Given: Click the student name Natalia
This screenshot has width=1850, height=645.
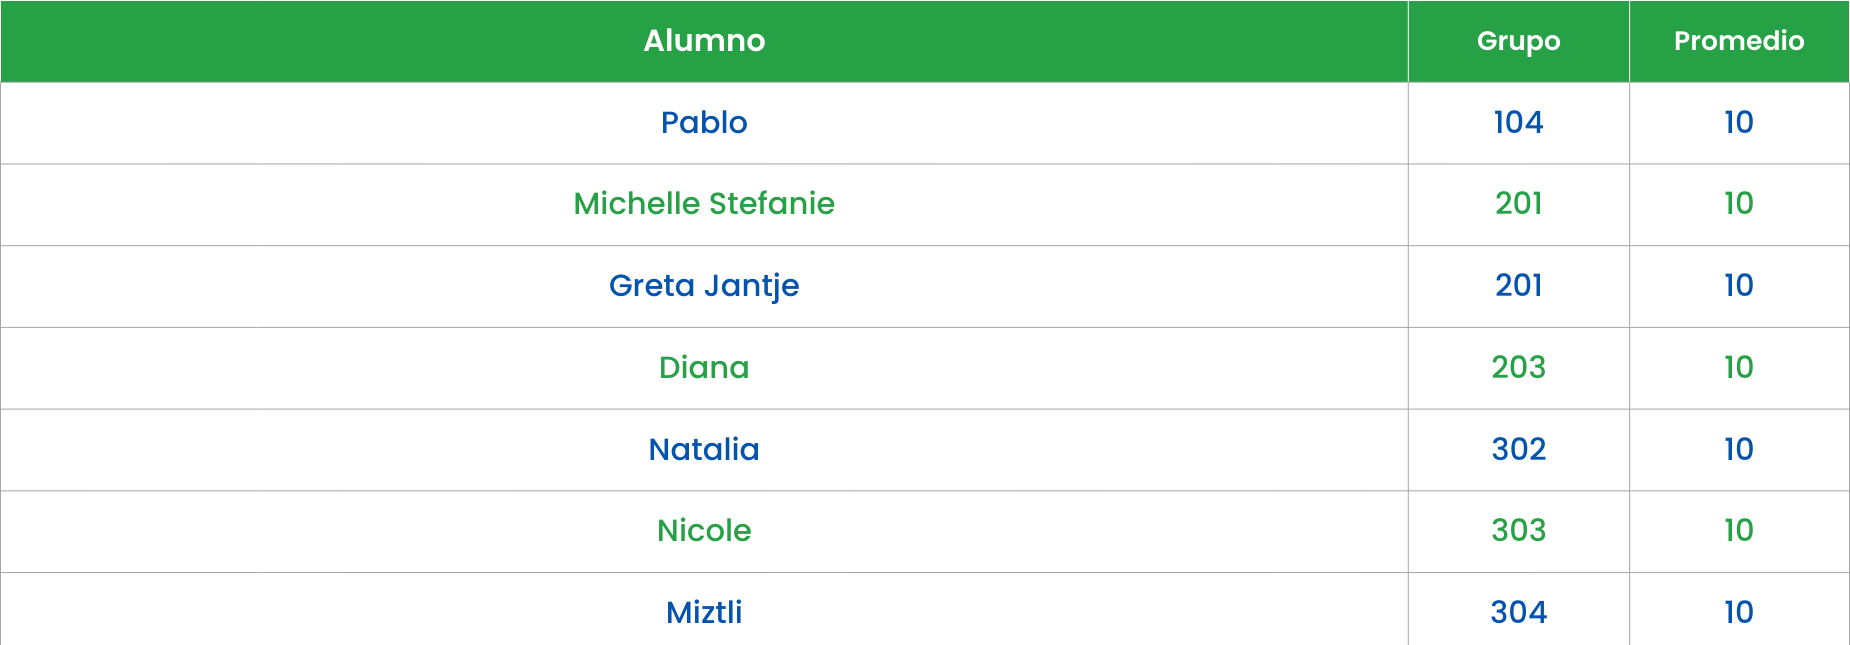Looking at the screenshot, I should tap(704, 450).
